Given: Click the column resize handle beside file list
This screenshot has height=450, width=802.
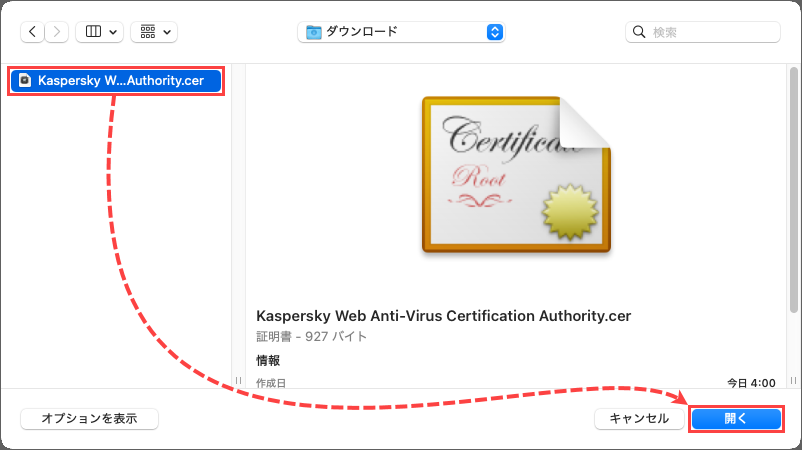Looking at the screenshot, I should (x=238, y=380).
